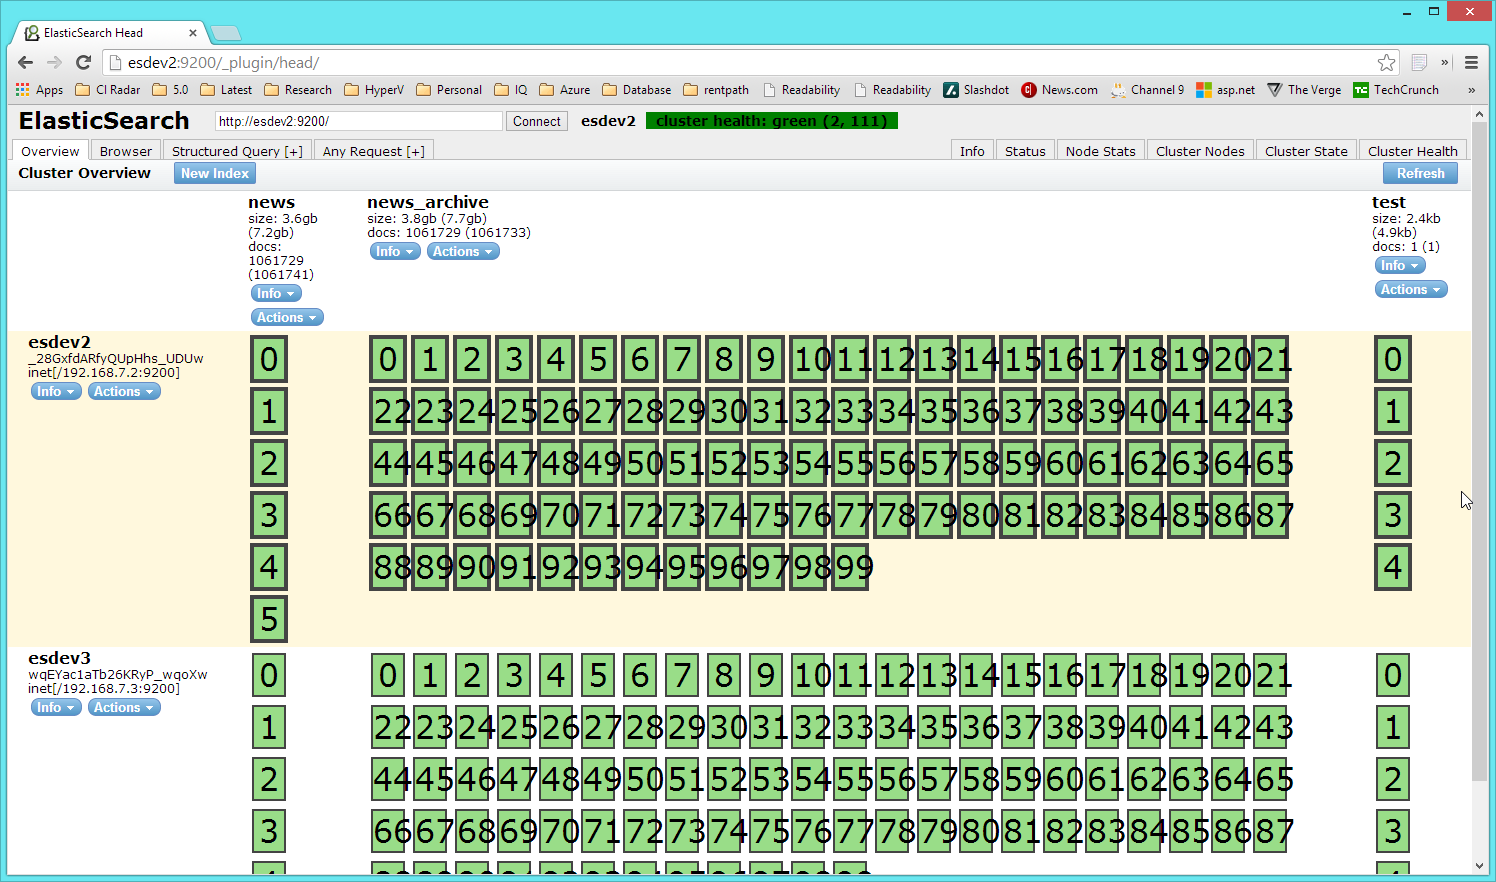Expand the news_archive Info dropdown
Screen dimensions: 1496x882
(395, 251)
